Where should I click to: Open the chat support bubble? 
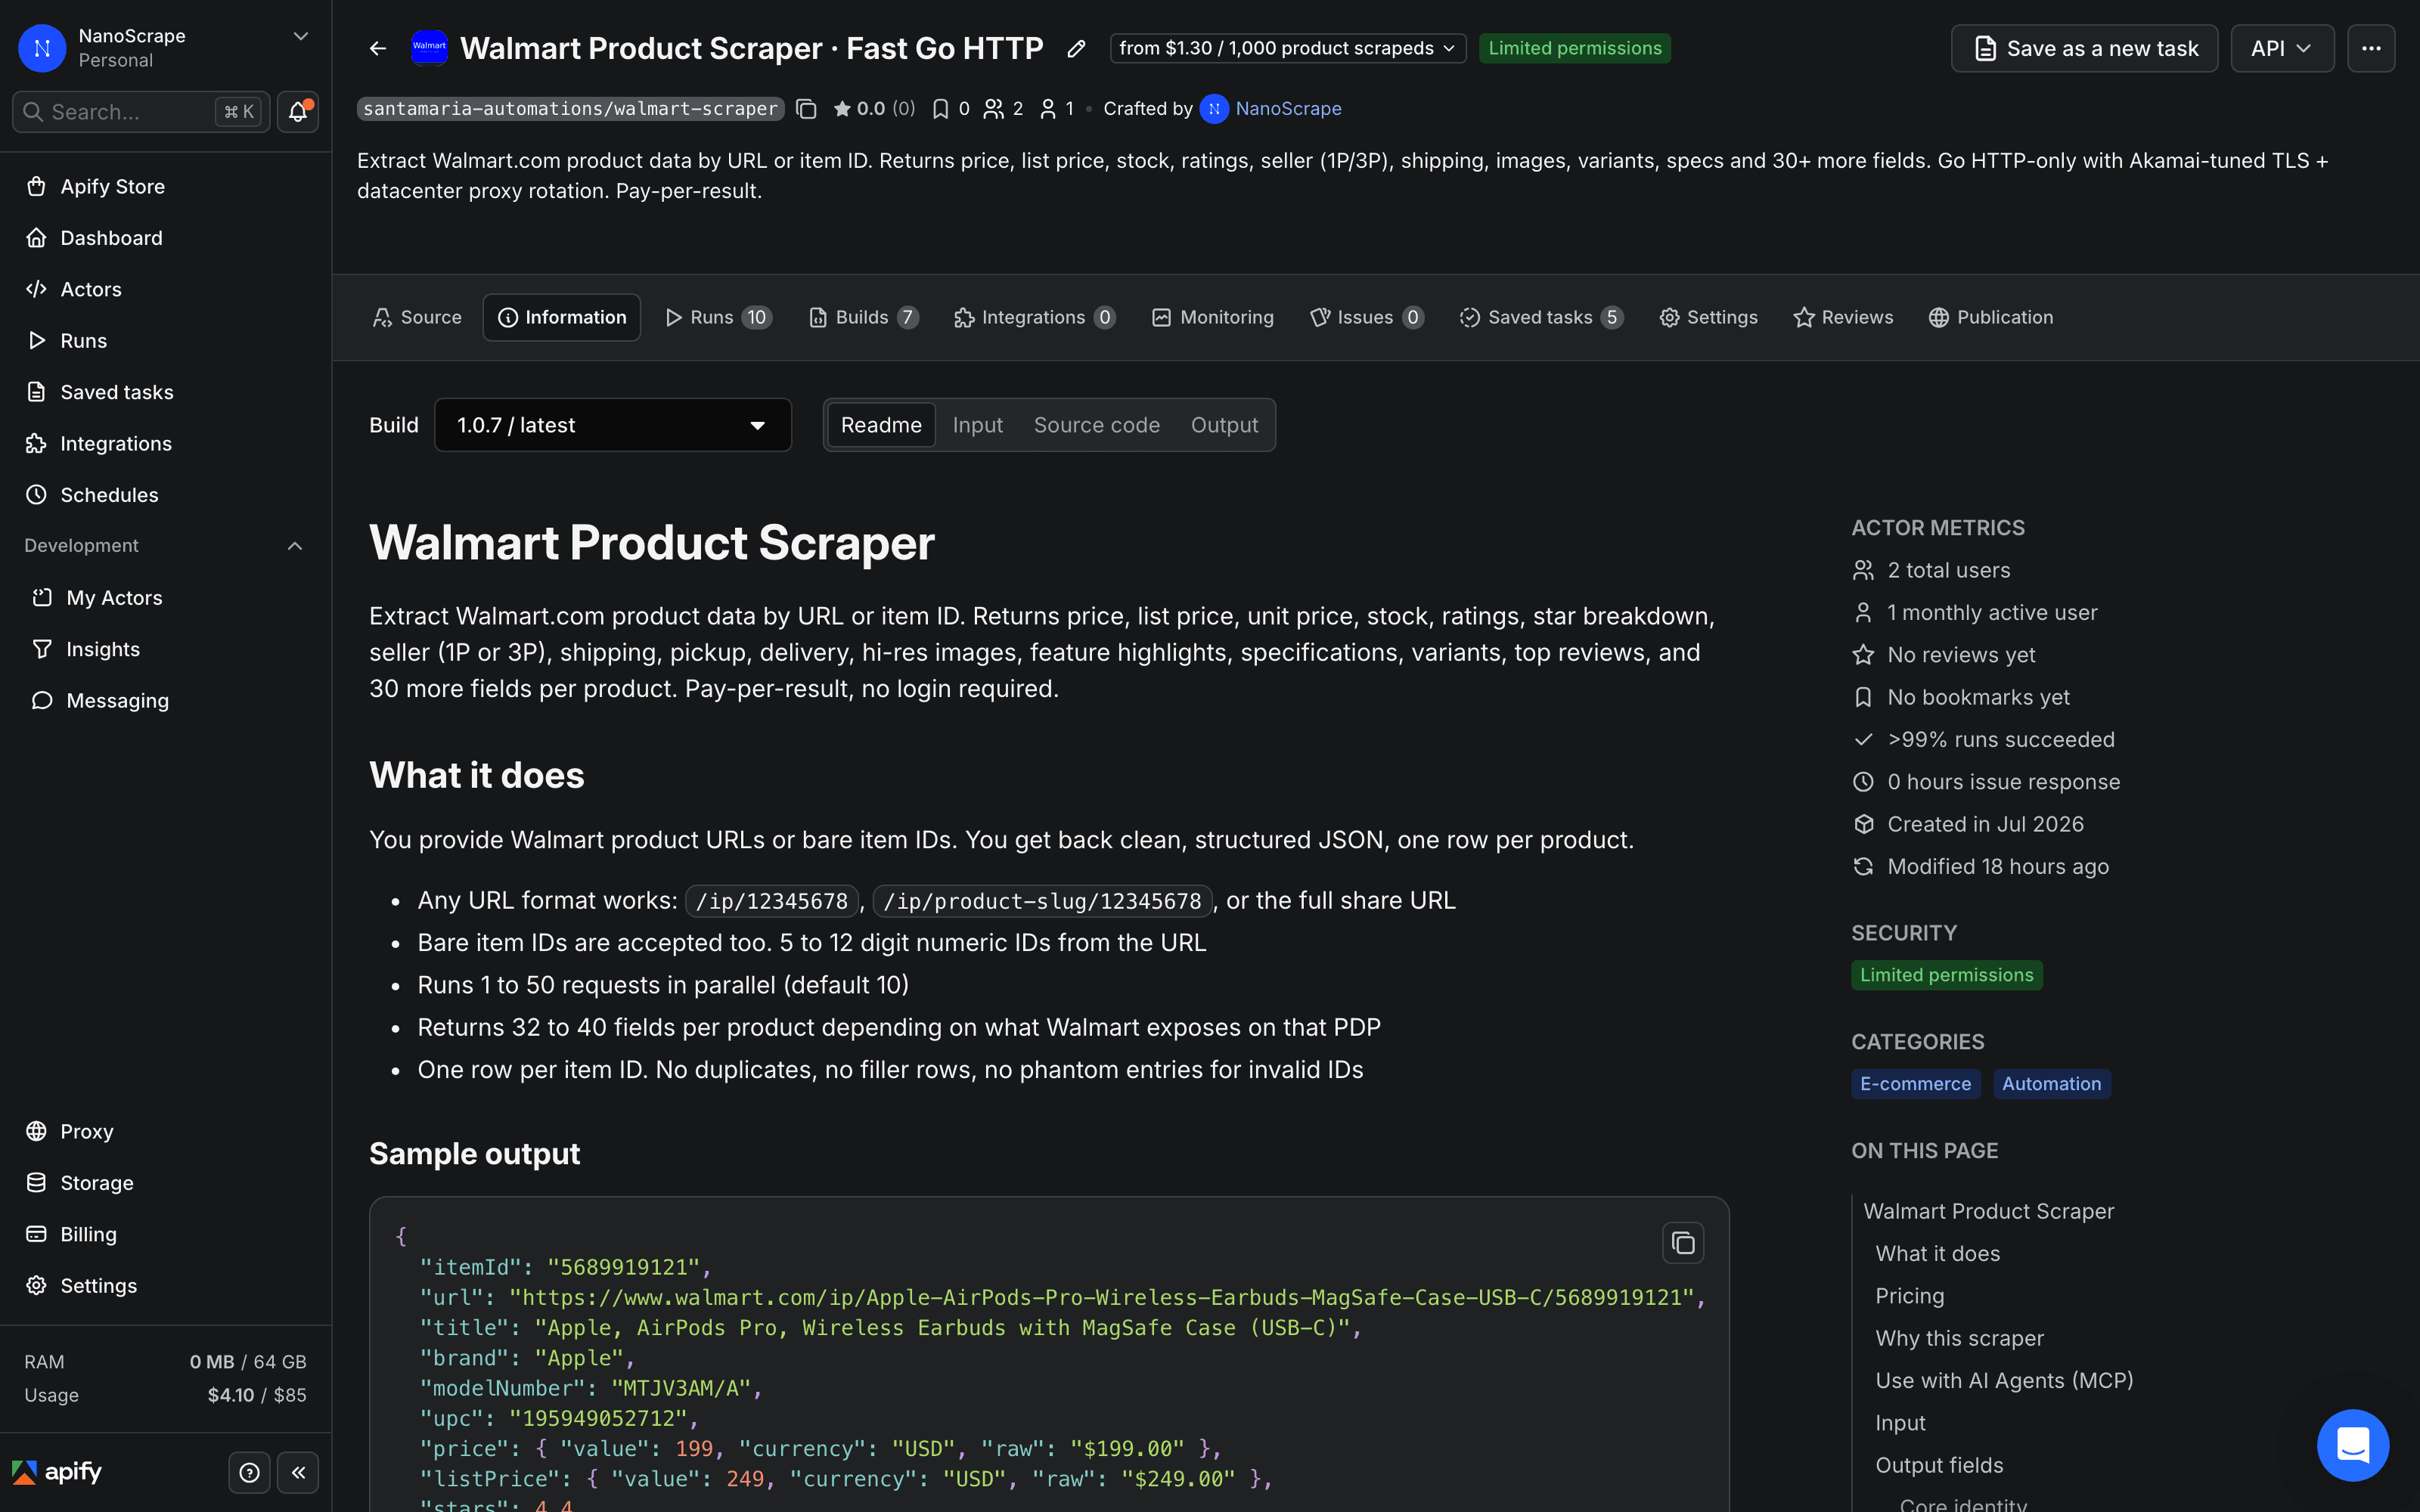(x=2352, y=1444)
